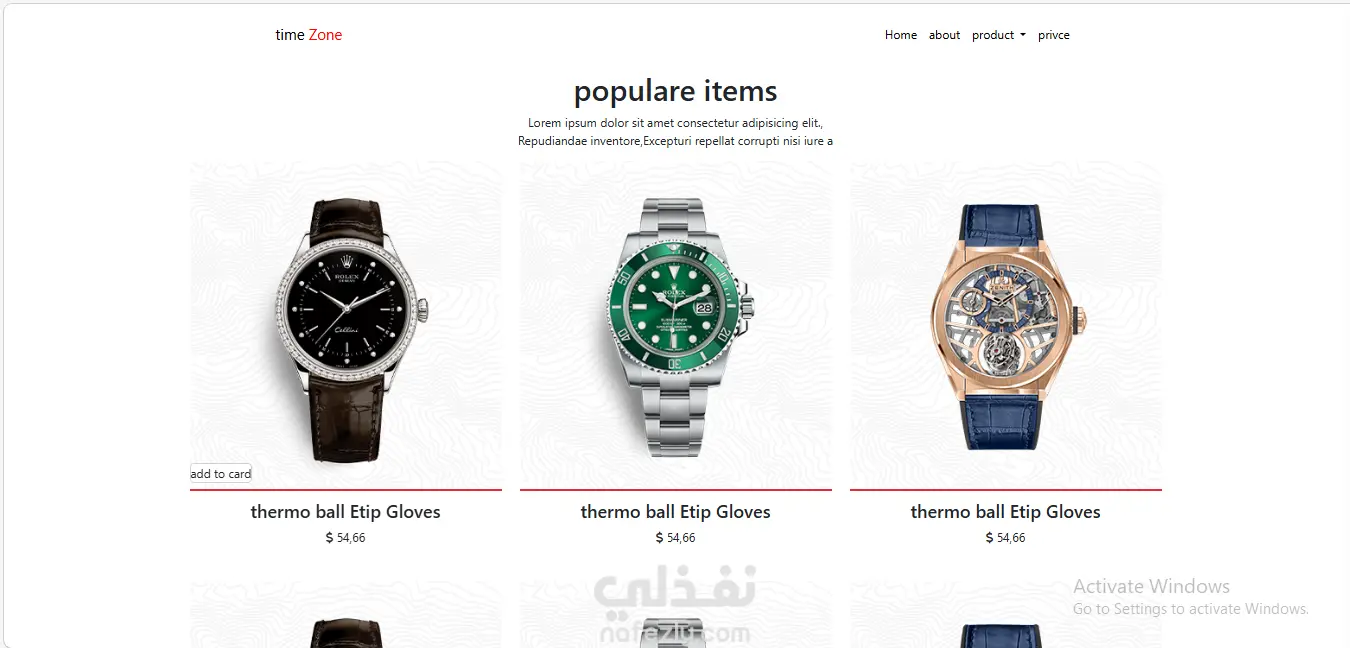
Task: Expand the product dropdown menu
Action: tap(999, 35)
